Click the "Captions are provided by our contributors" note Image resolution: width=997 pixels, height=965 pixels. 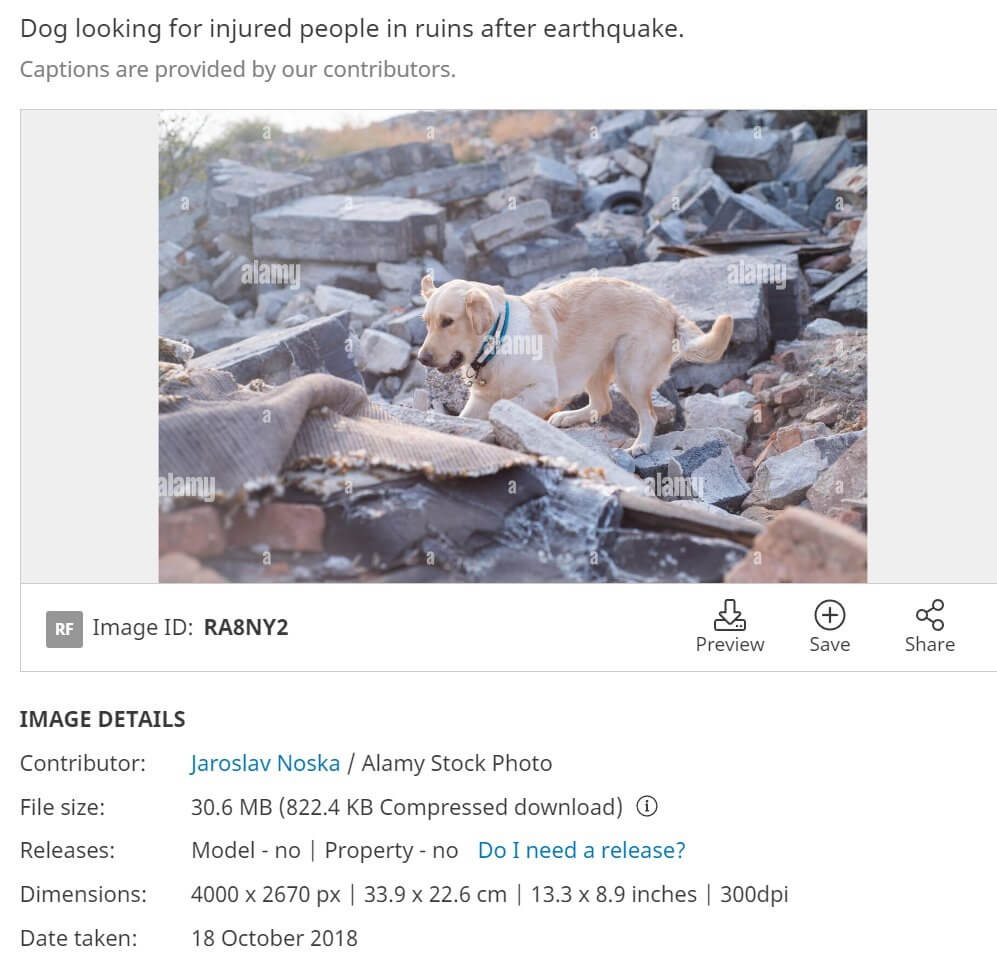click(x=237, y=70)
